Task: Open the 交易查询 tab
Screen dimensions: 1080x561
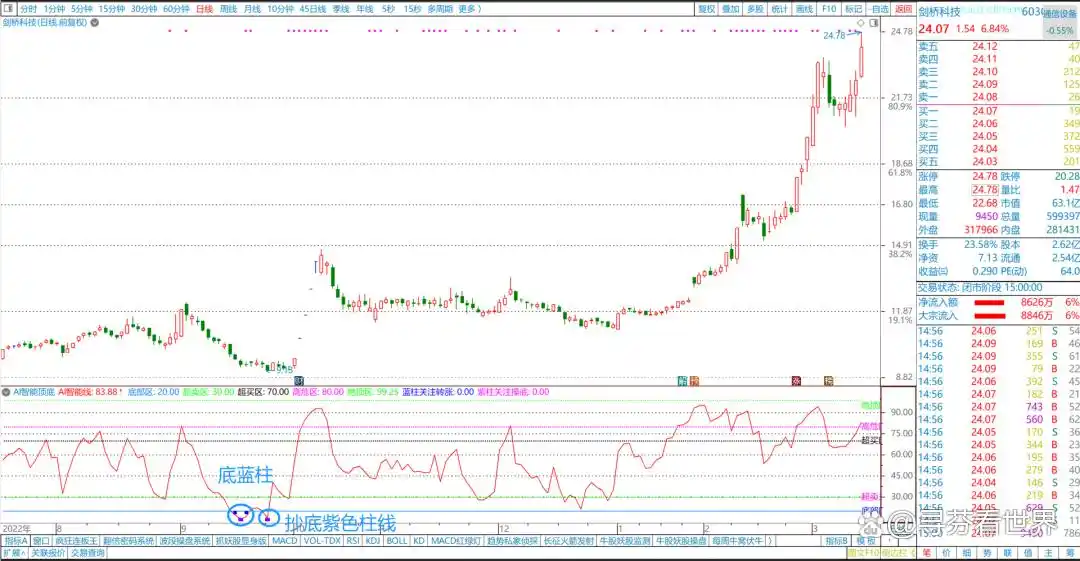Action: click(87, 553)
